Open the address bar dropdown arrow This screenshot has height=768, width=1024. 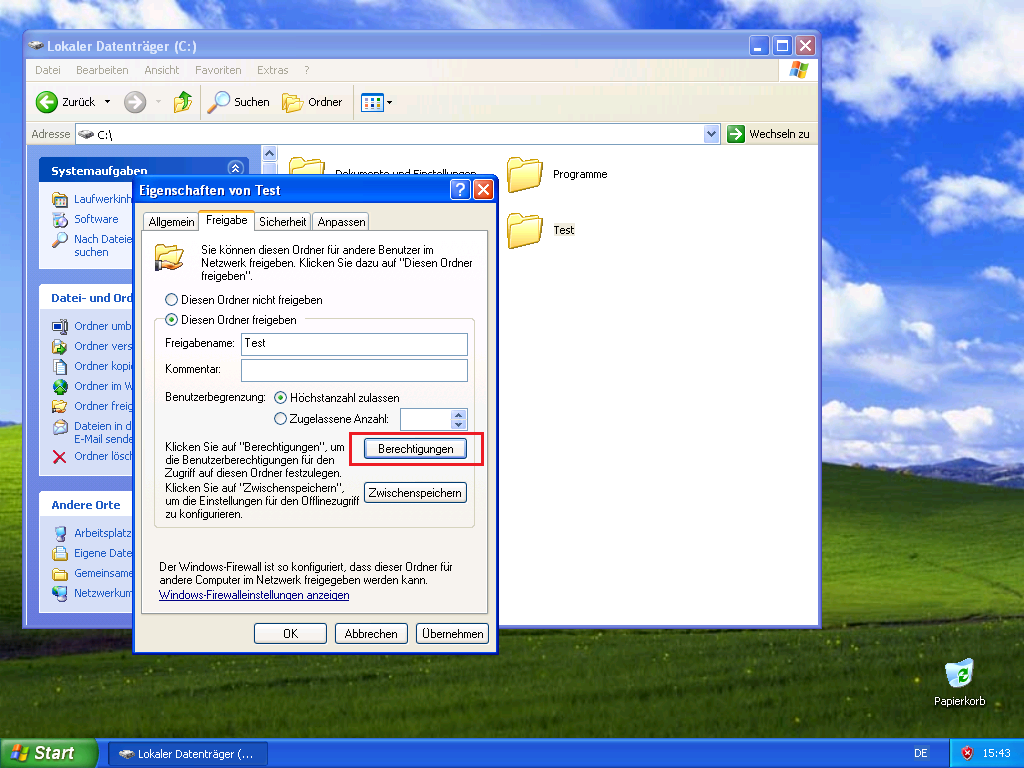711,134
